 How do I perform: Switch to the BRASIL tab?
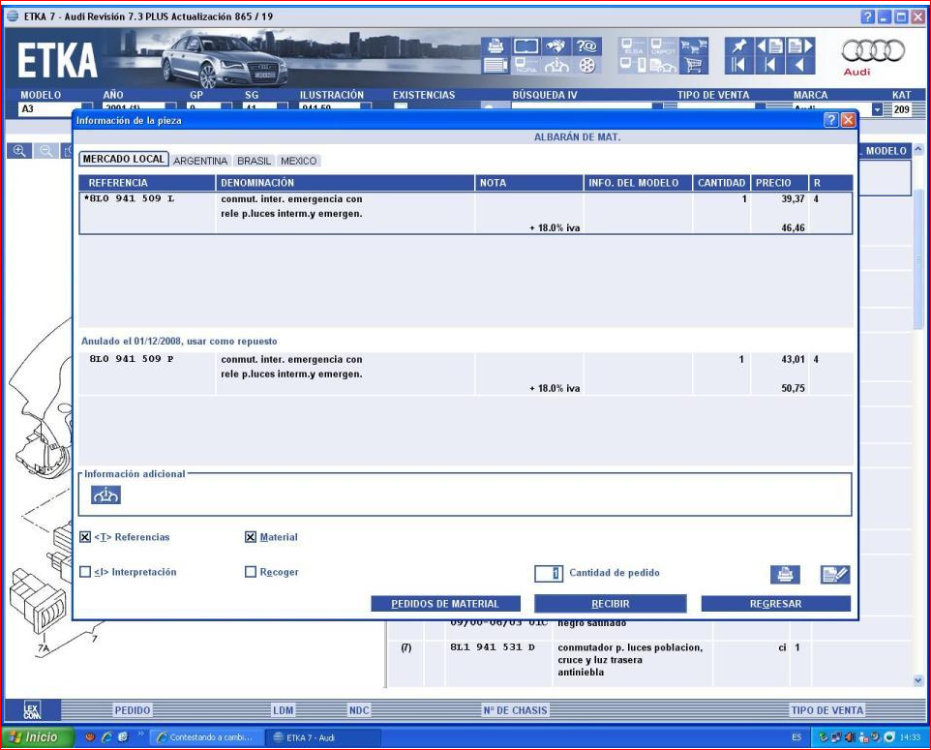click(254, 161)
